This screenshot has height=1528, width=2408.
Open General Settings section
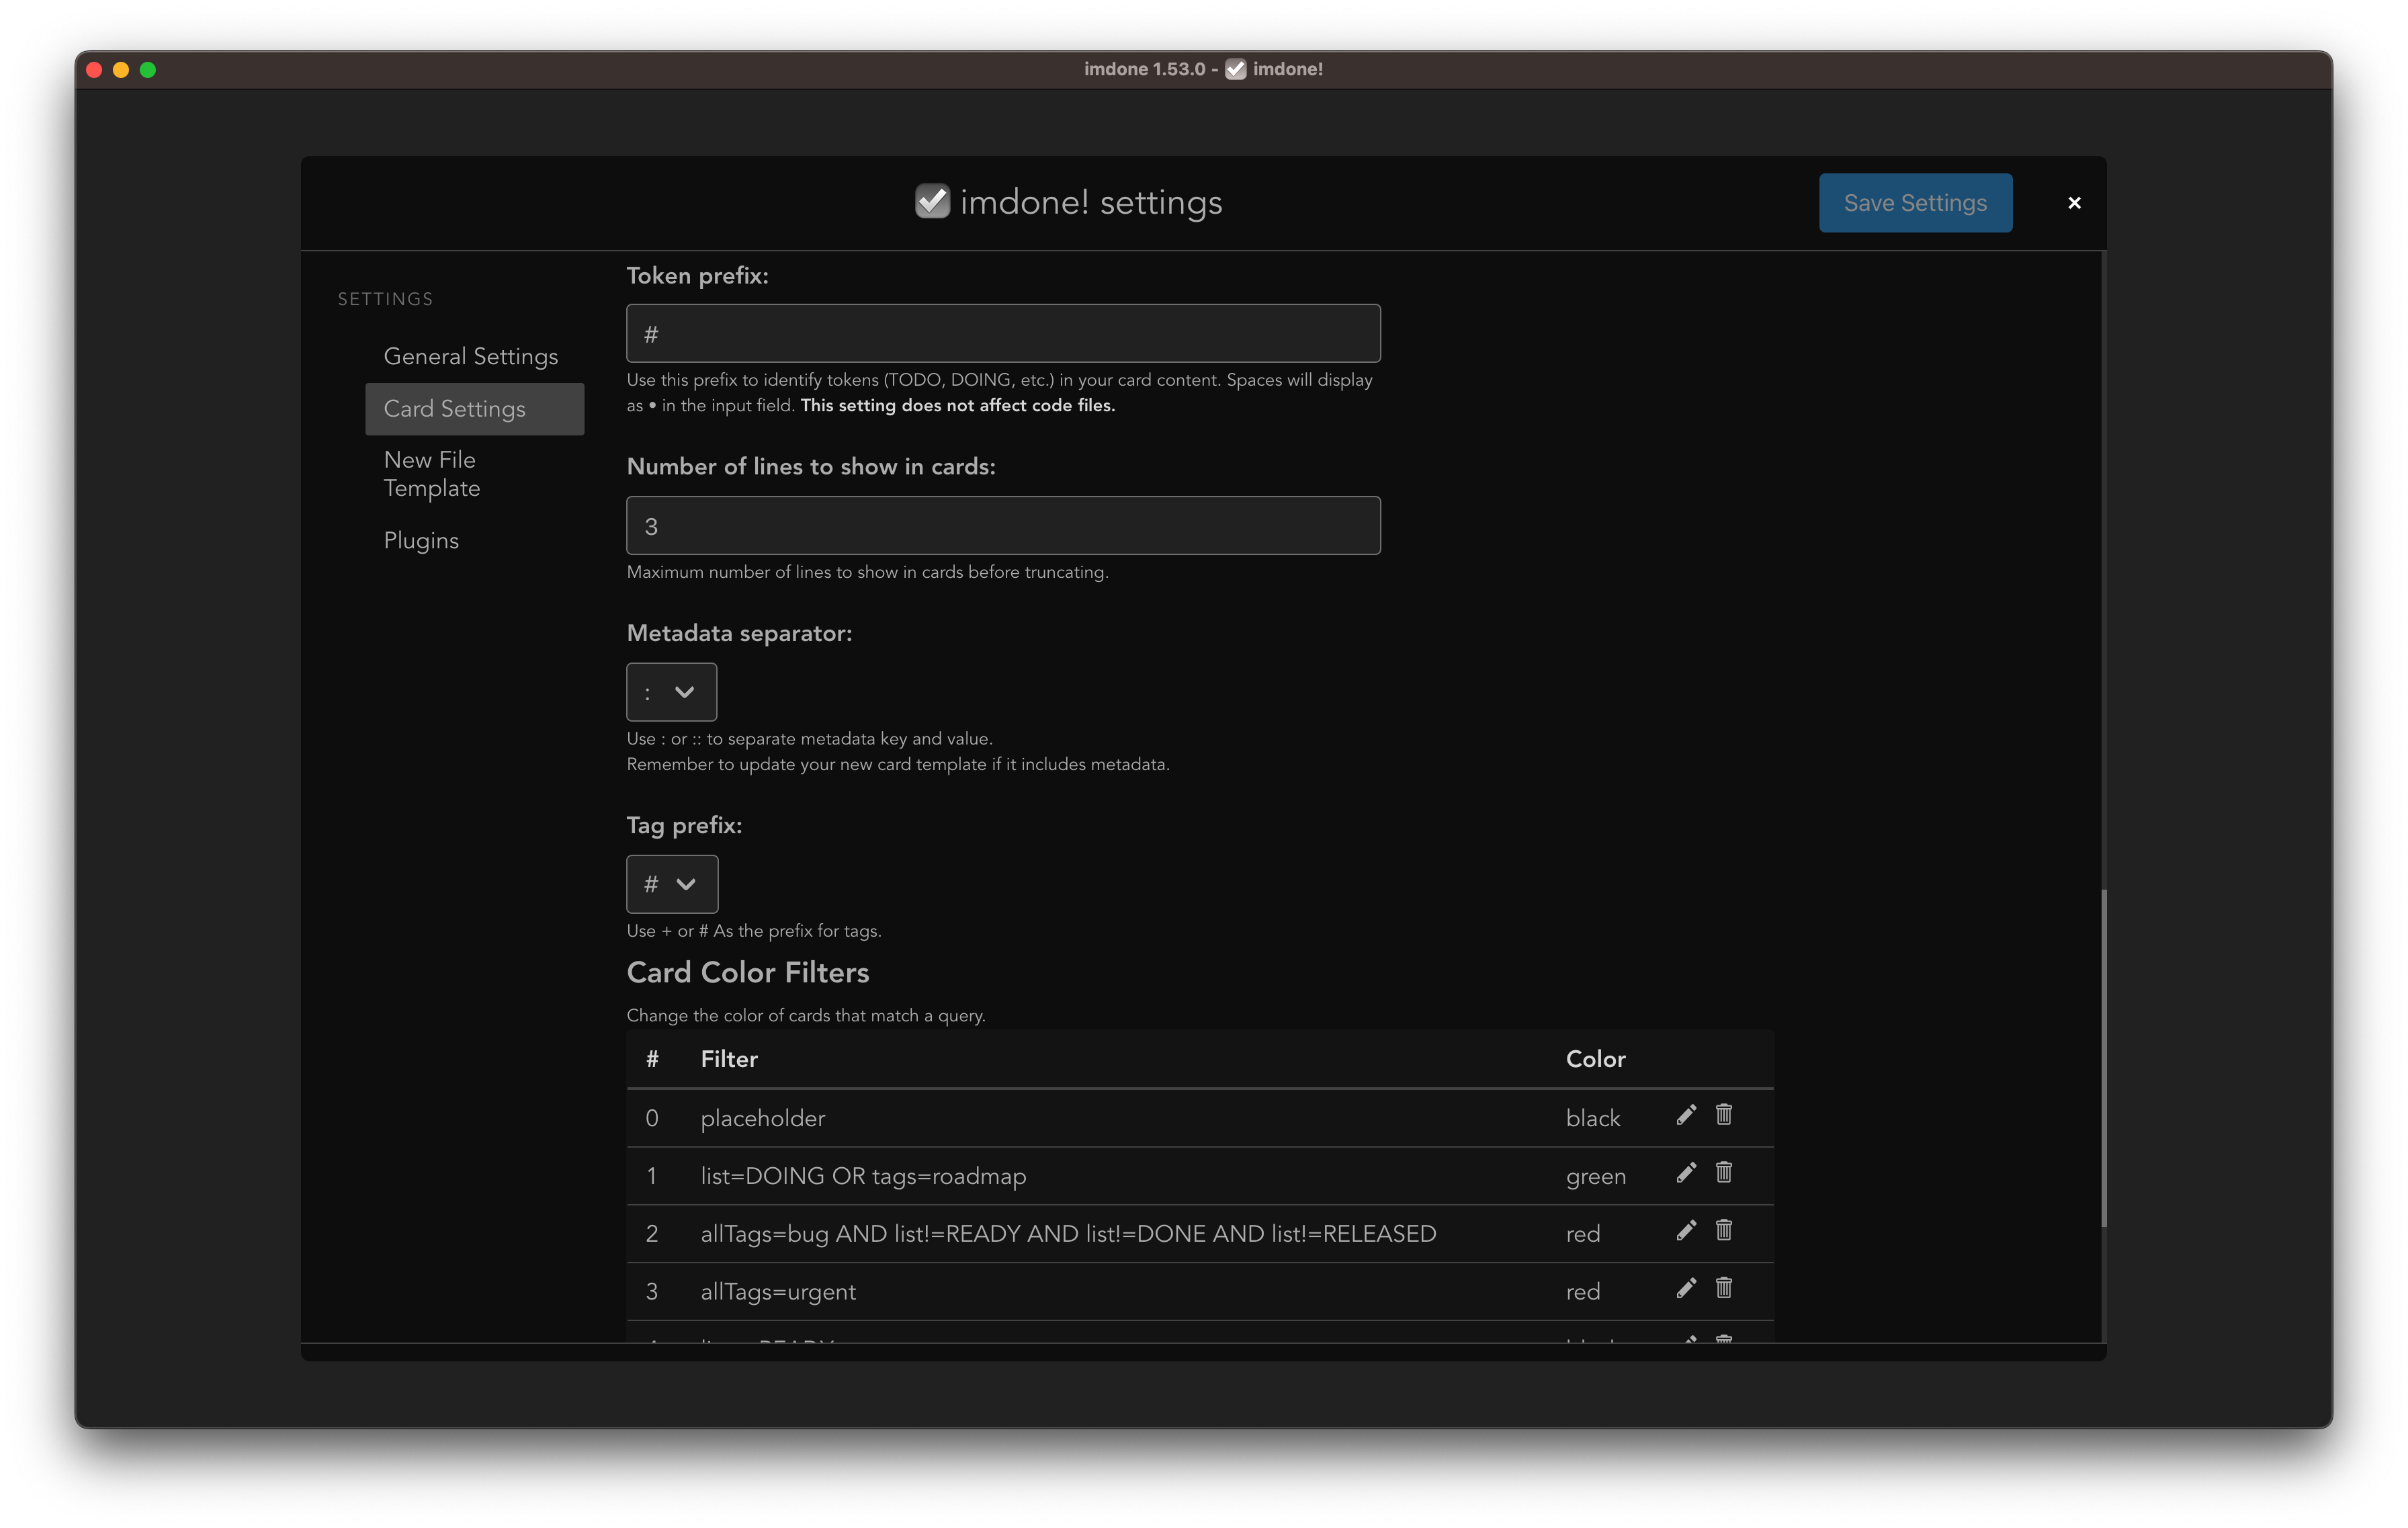471,357
